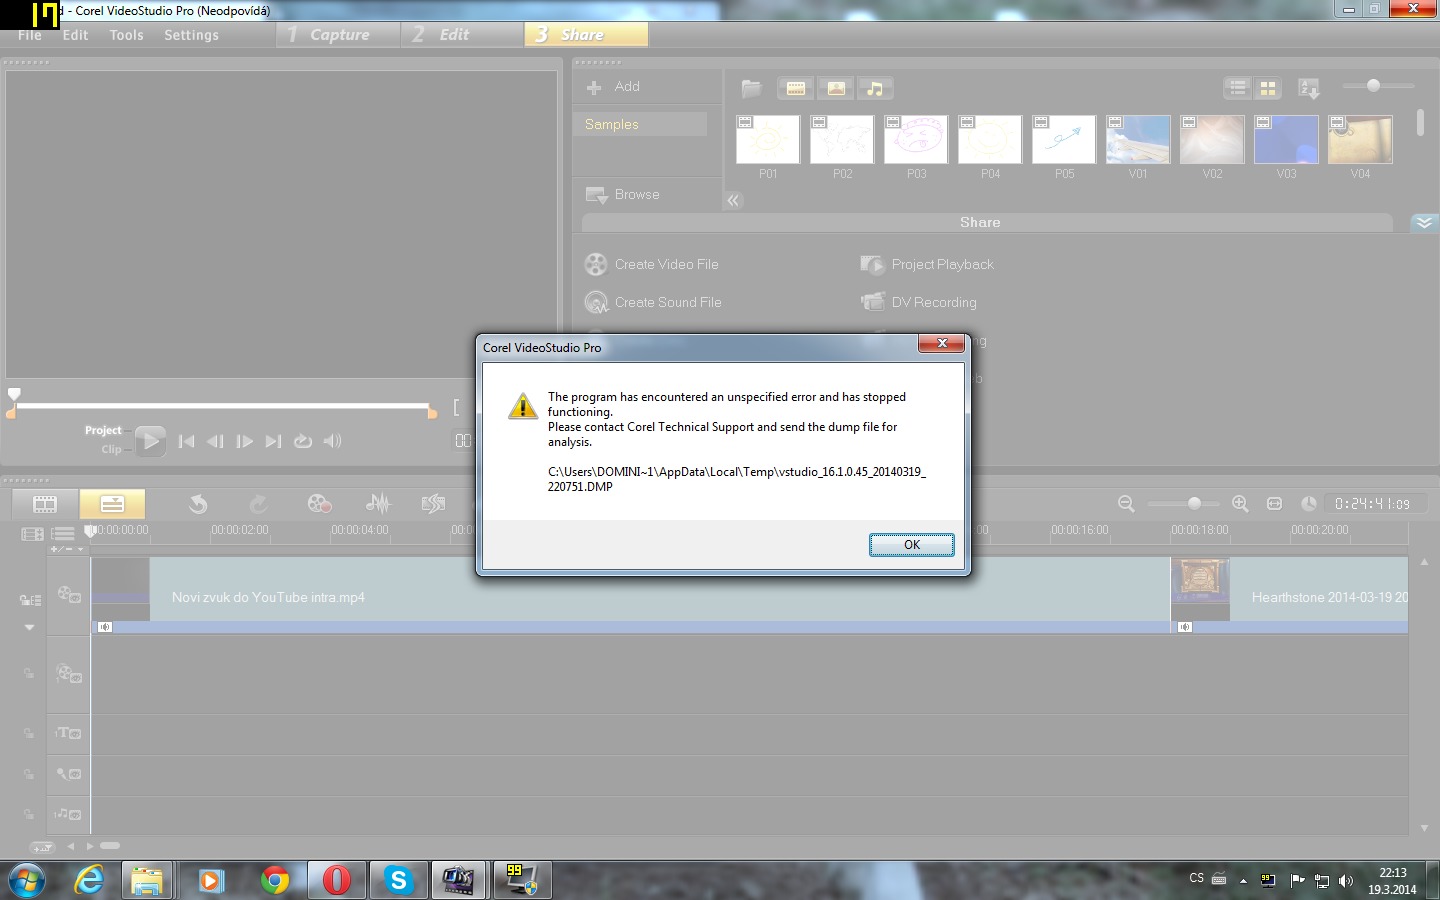
Task: Click Create Video File
Action: (652, 264)
